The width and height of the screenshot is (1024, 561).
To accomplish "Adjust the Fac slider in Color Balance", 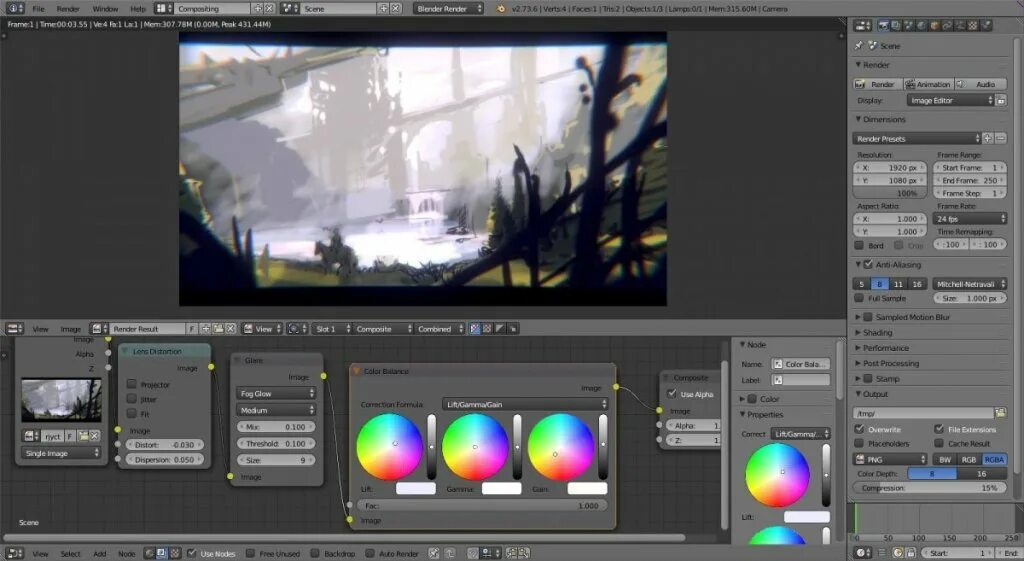I will tap(482, 505).
